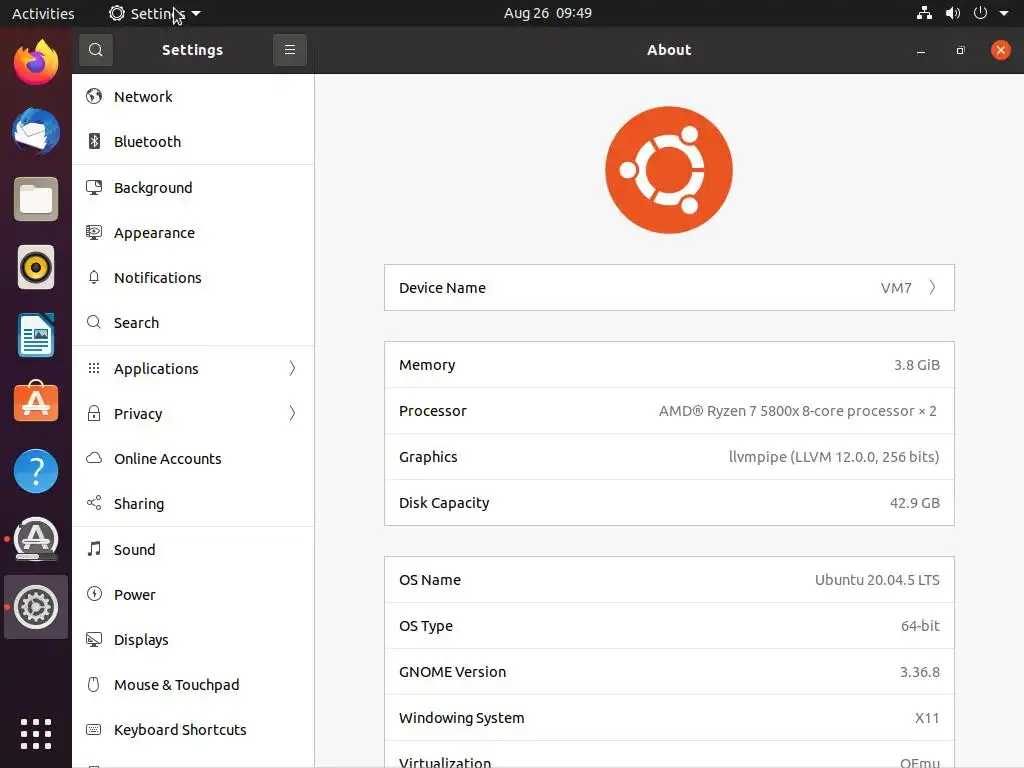This screenshot has height=768, width=1024.
Task: Select the Search magnifier icon in the sidebar list
Action: [x=94, y=322]
